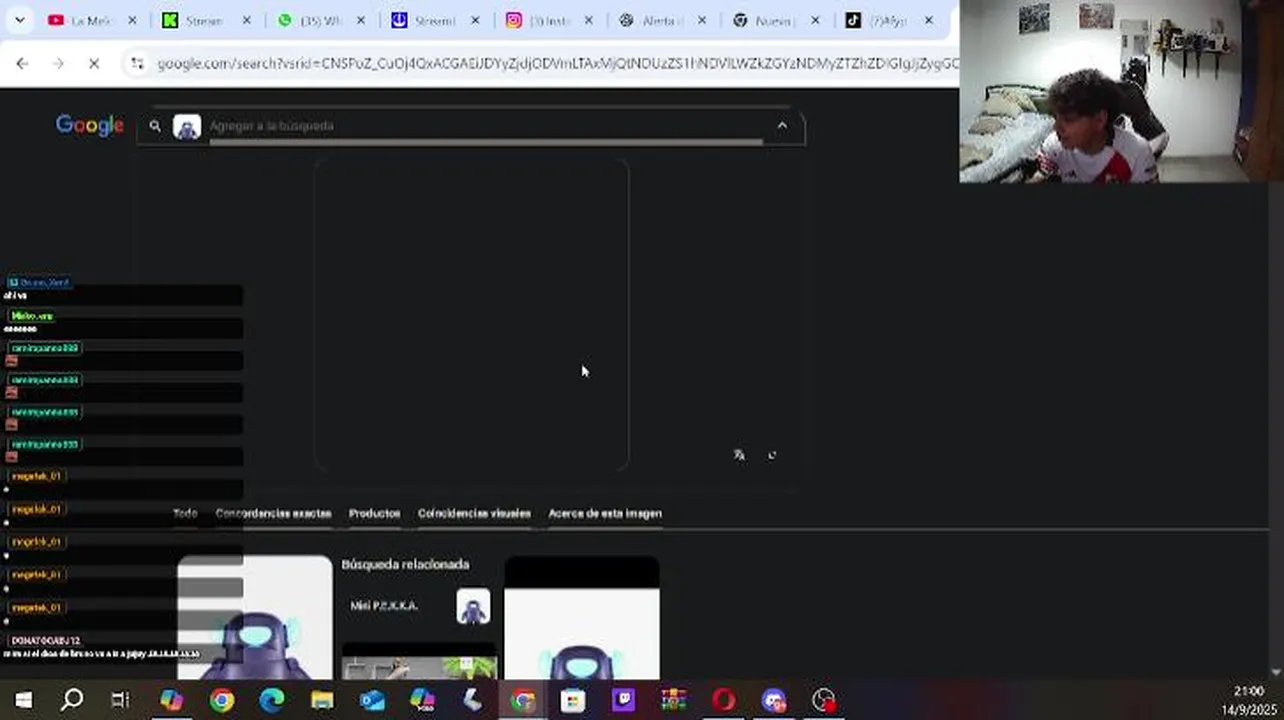Close the Instagram tab
1284x720 pixels.
[x=589, y=20]
